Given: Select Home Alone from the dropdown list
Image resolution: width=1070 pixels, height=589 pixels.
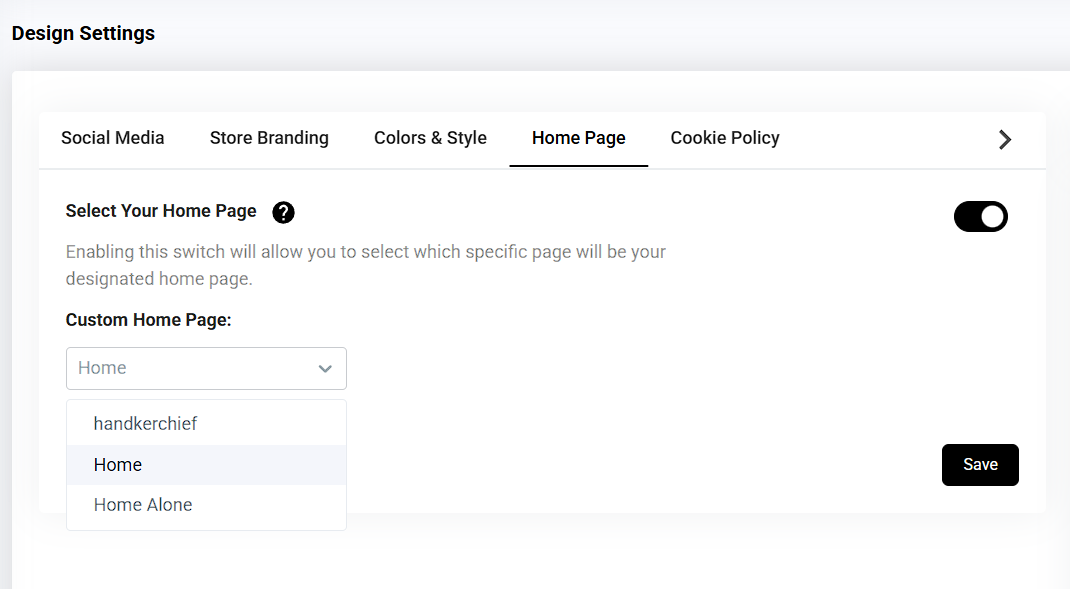Looking at the screenshot, I should pyautogui.click(x=143, y=505).
